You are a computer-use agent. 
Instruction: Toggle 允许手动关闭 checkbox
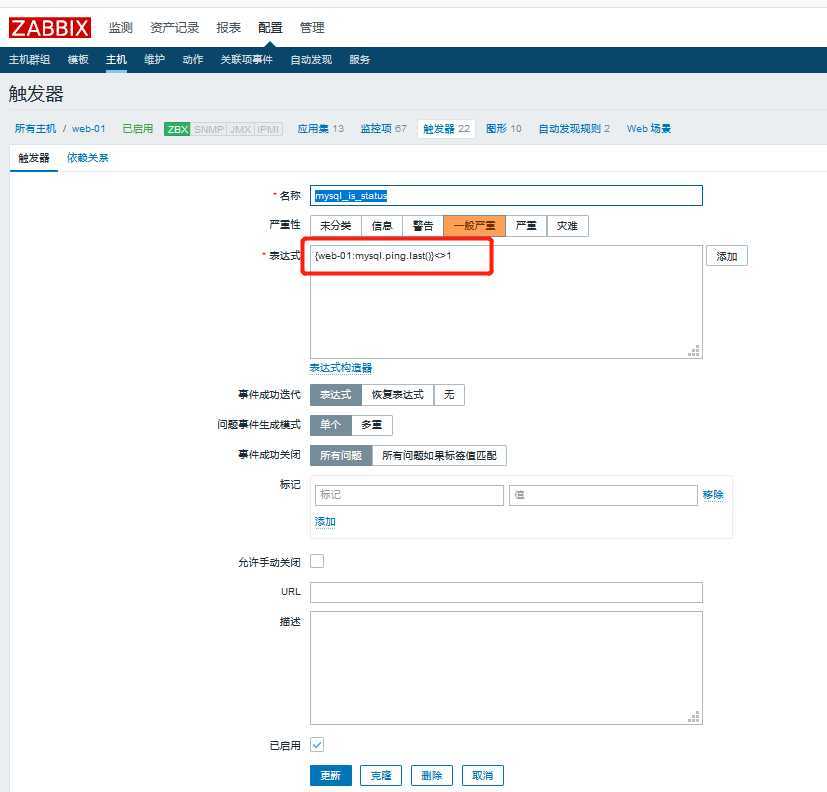[317, 561]
